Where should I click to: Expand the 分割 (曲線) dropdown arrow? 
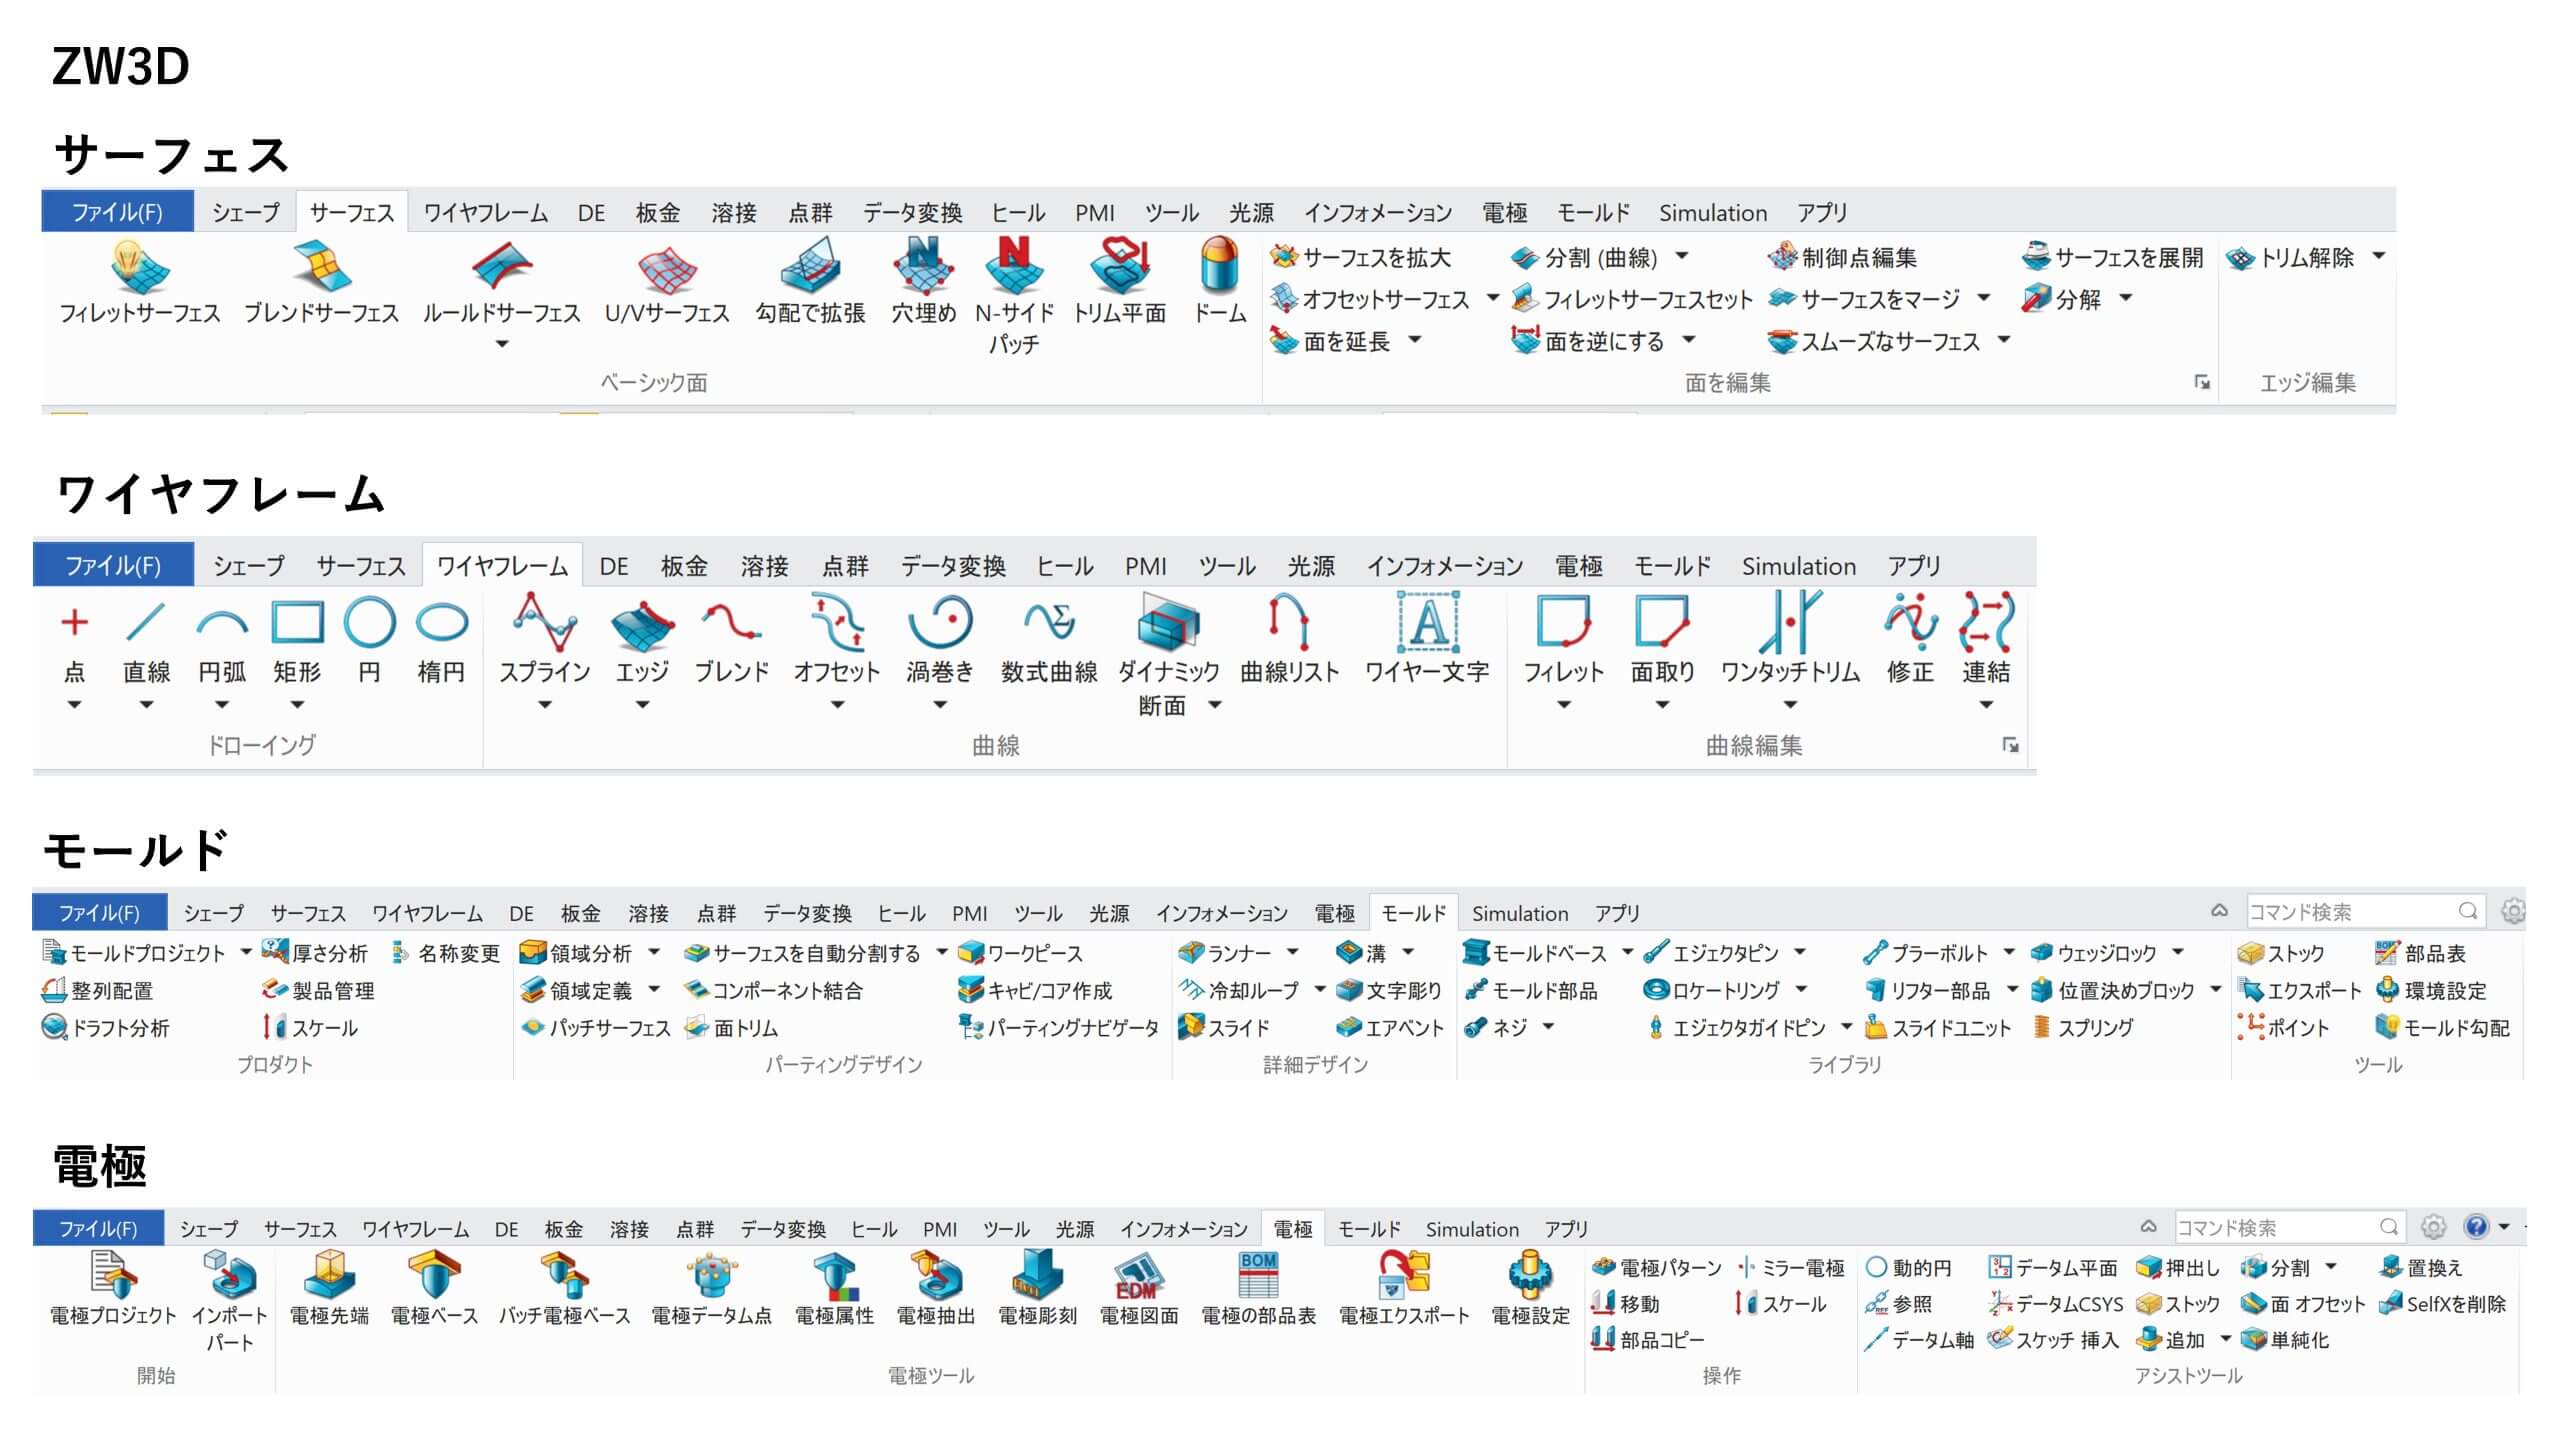tap(1682, 256)
